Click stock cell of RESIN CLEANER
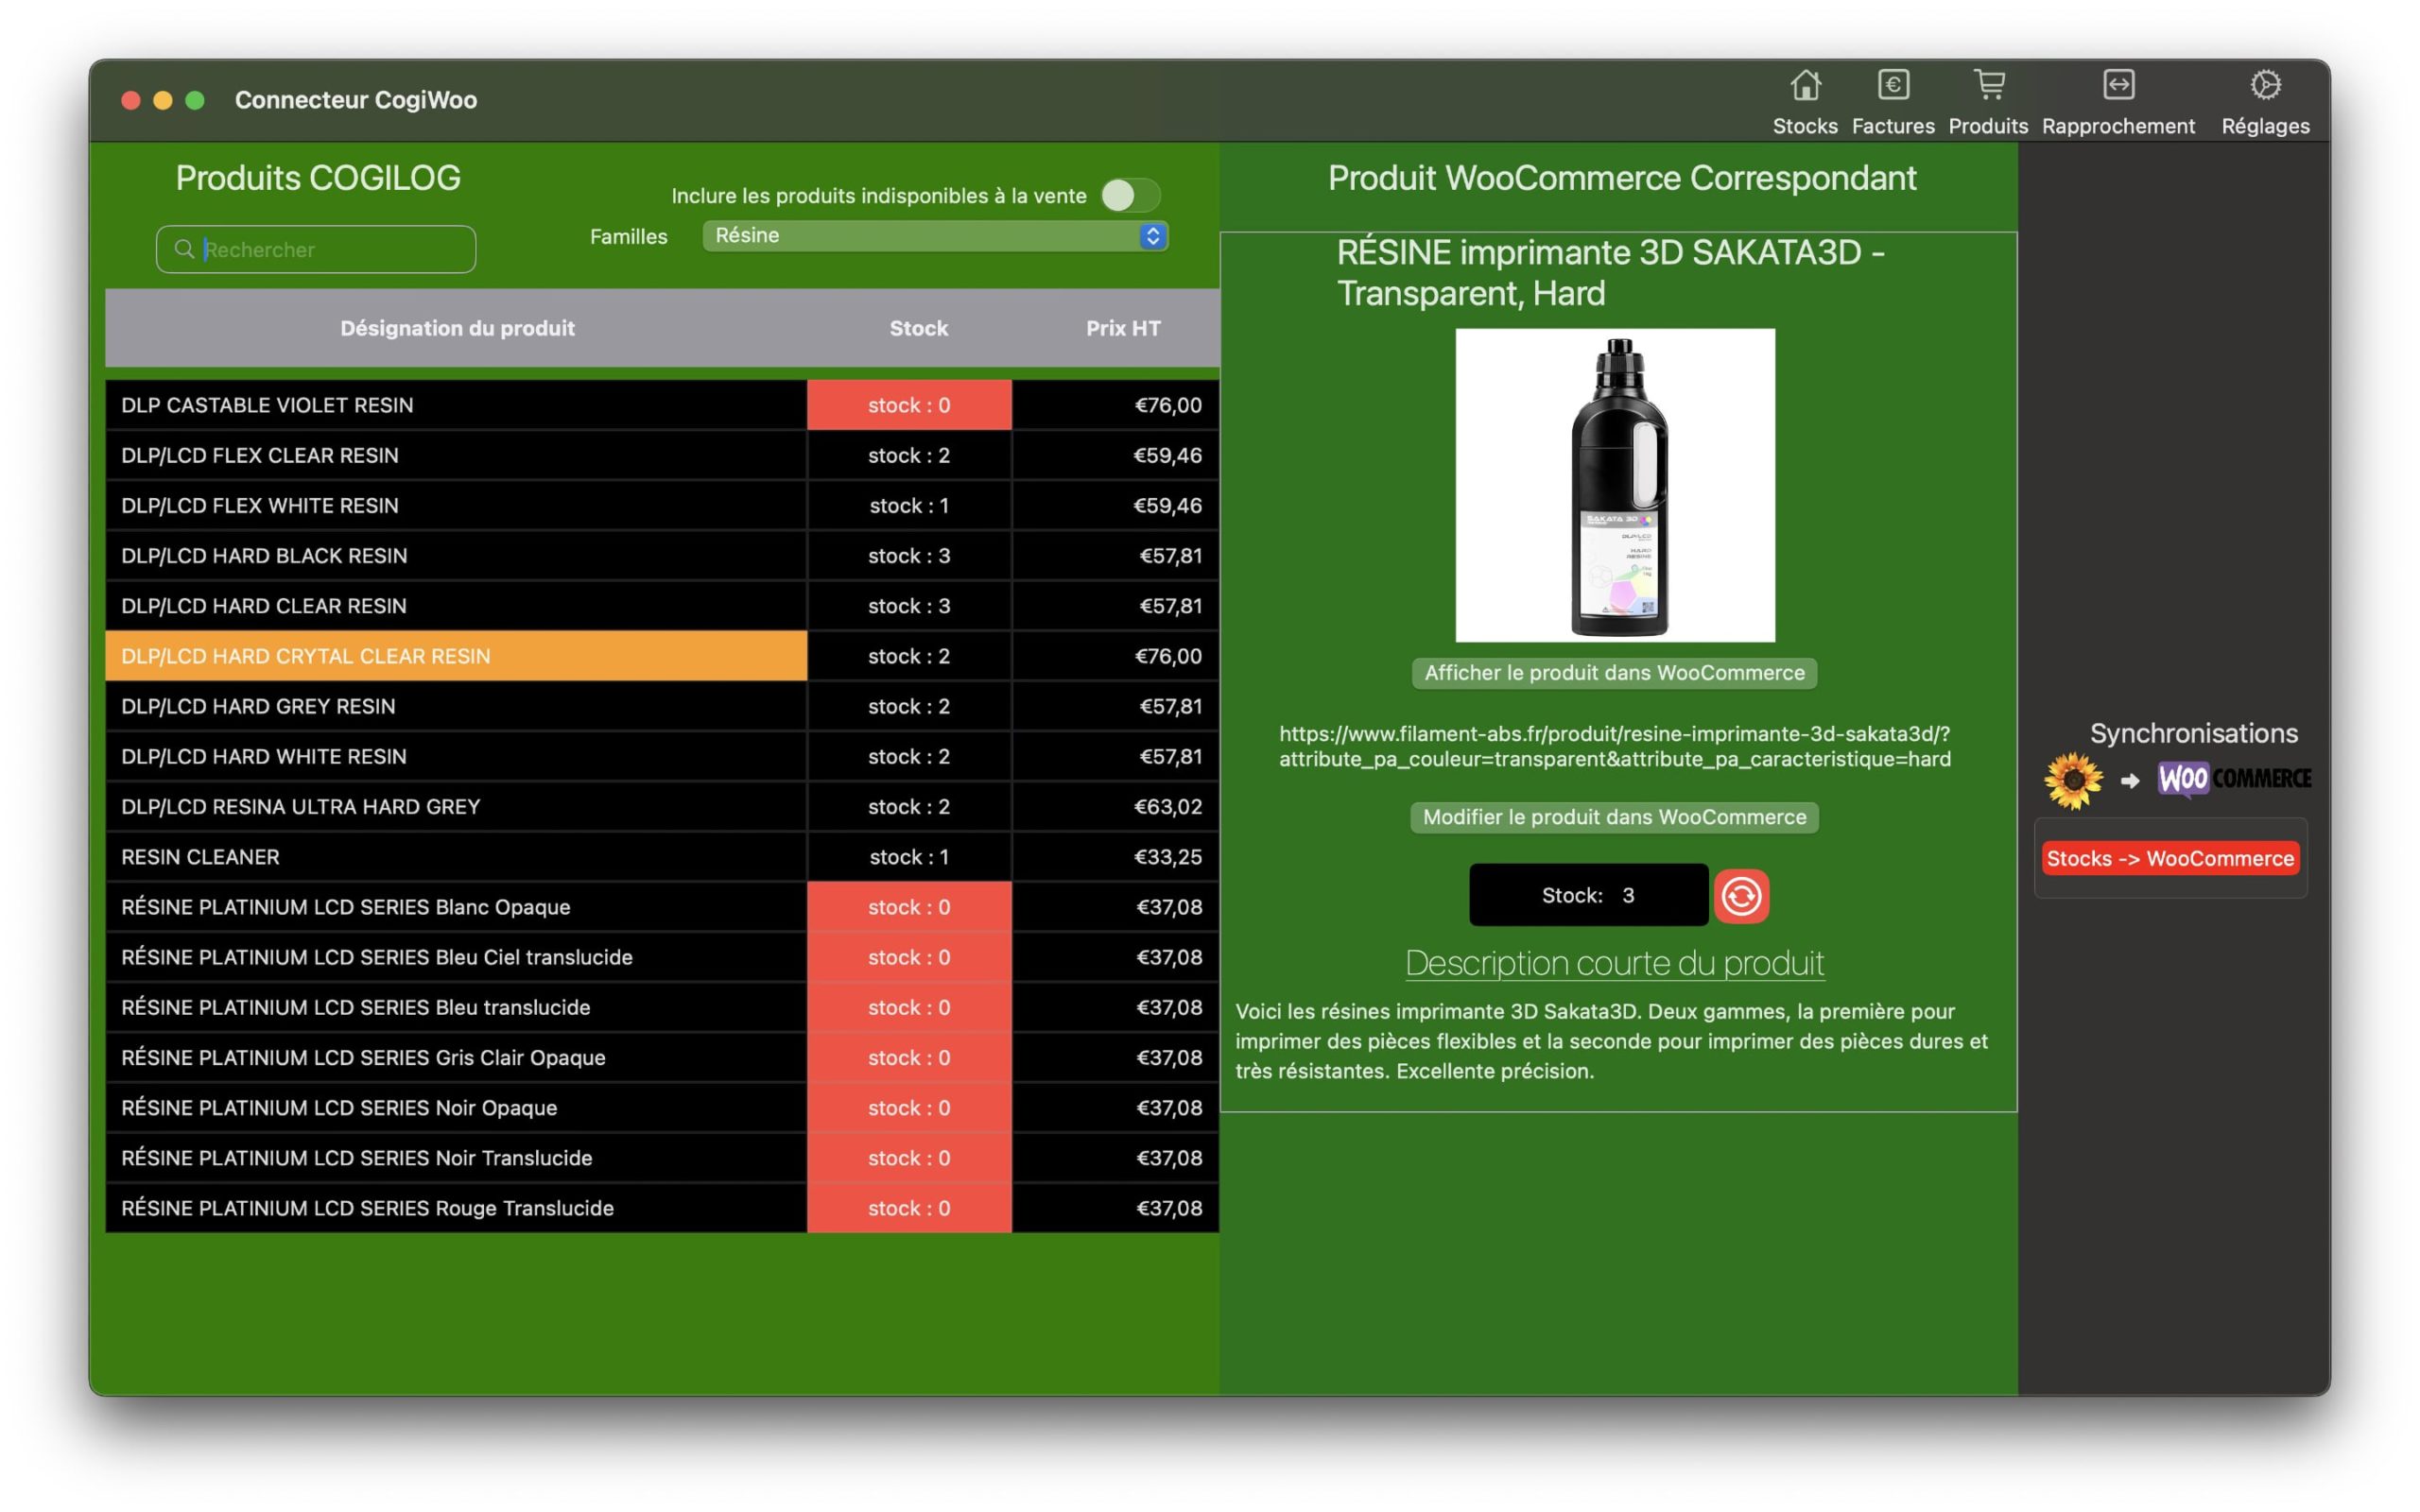Screen dimensions: 2420x1512 pyautogui.click(x=909, y=857)
